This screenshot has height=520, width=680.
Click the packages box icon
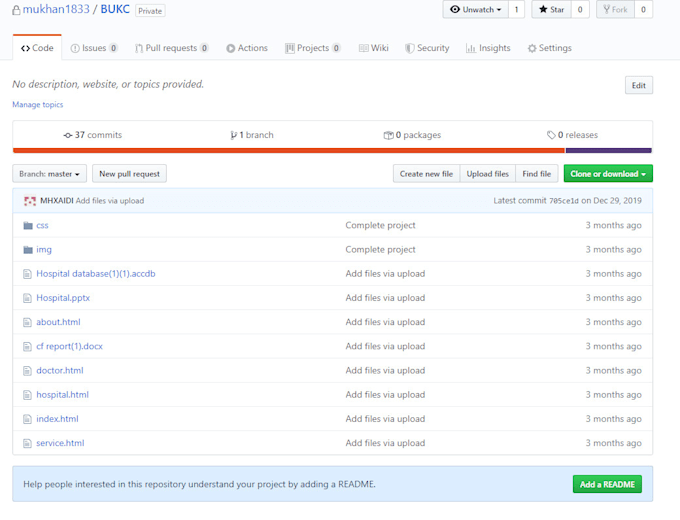tap(388, 135)
